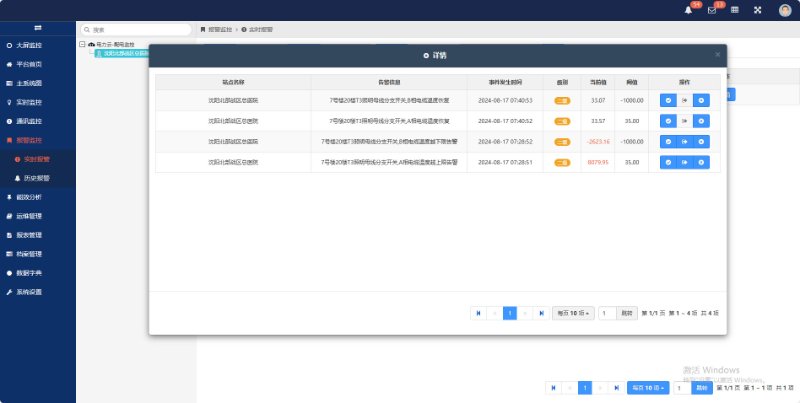Click the 跳转 button in the dialog
The width and height of the screenshot is (800, 403).
pos(627,313)
